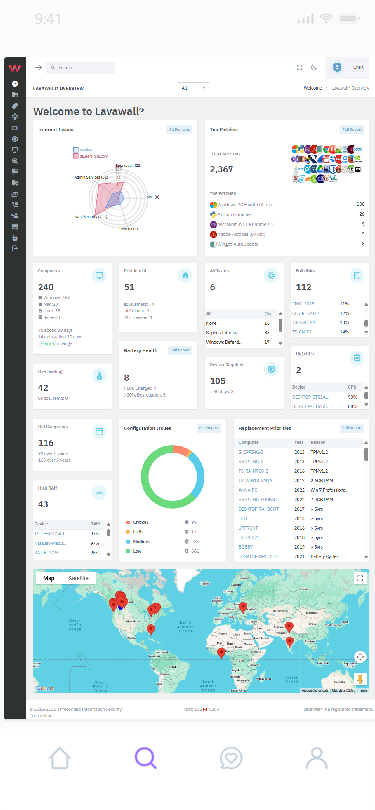375x810 pixels.
Task: Expand the map to fullscreen
Action: point(360,578)
